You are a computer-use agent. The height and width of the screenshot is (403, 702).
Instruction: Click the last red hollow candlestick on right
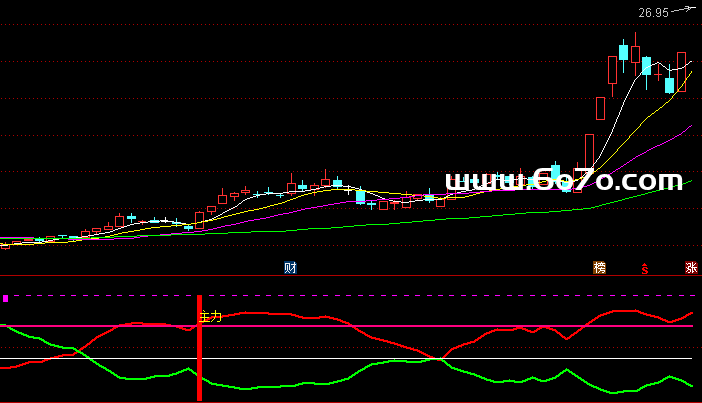point(681,66)
